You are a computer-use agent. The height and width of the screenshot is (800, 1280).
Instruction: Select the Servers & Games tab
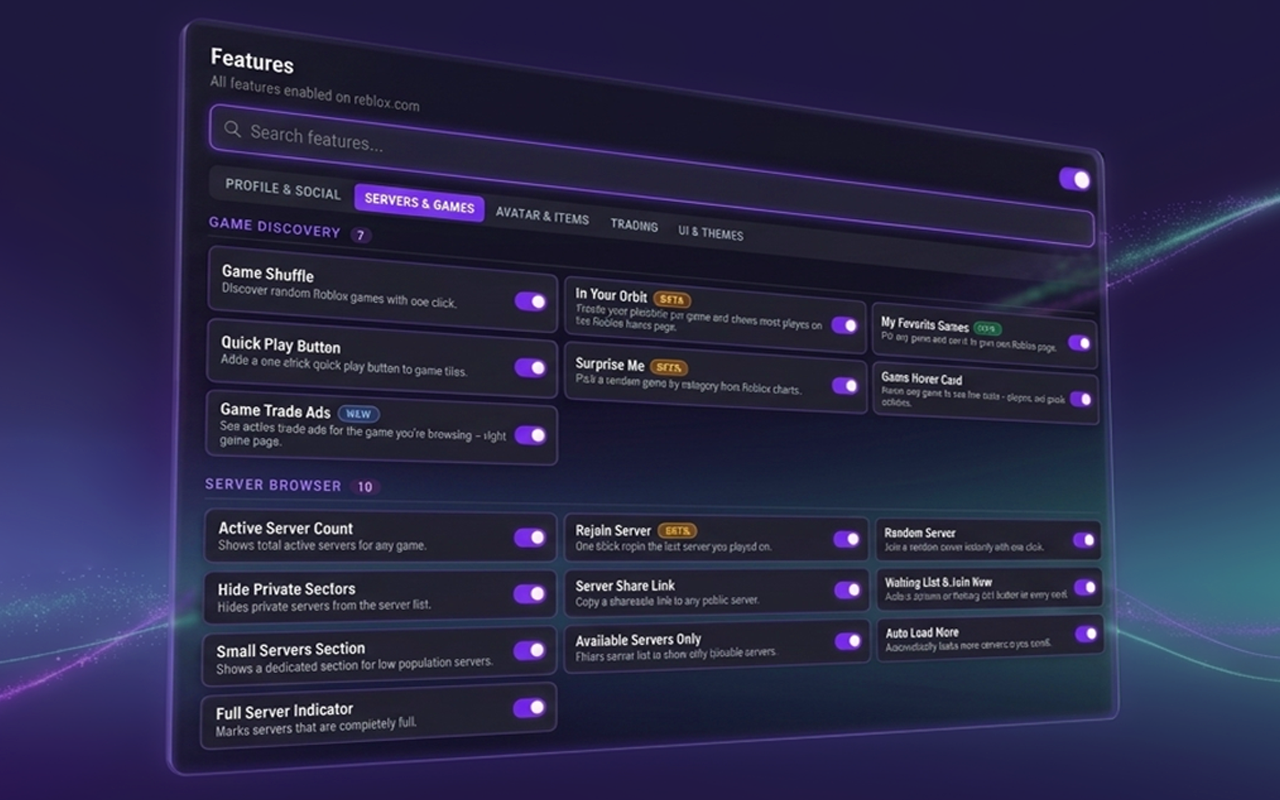pos(420,203)
